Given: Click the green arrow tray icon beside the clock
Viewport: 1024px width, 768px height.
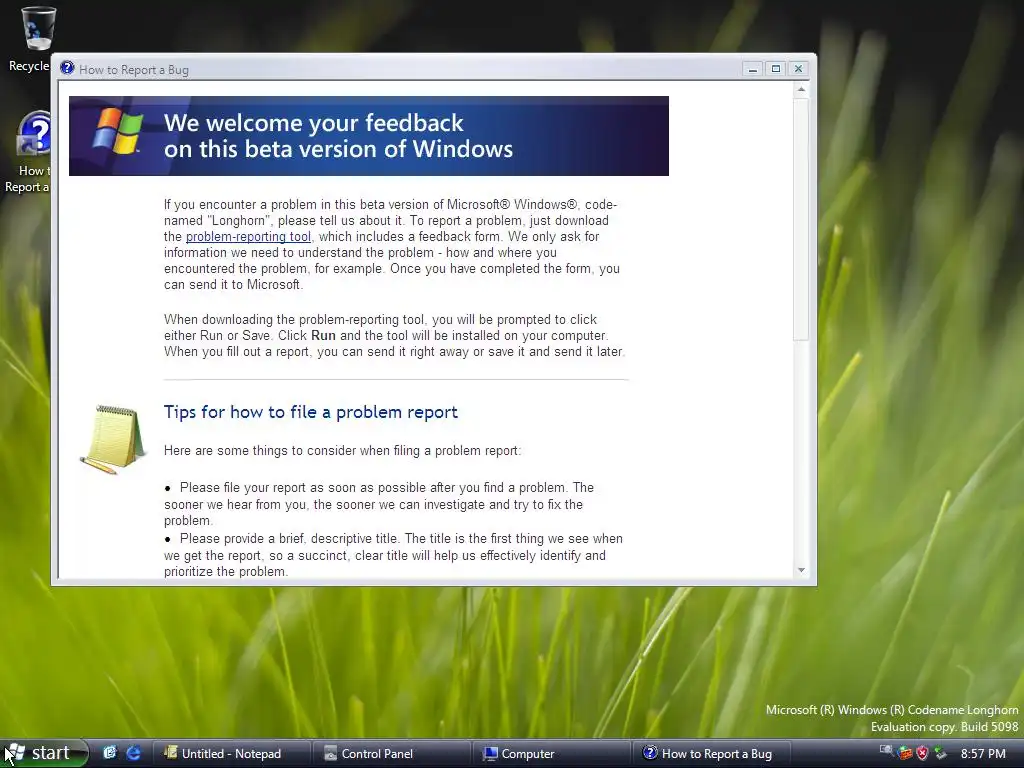Looking at the screenshot, I should point(940,753).
